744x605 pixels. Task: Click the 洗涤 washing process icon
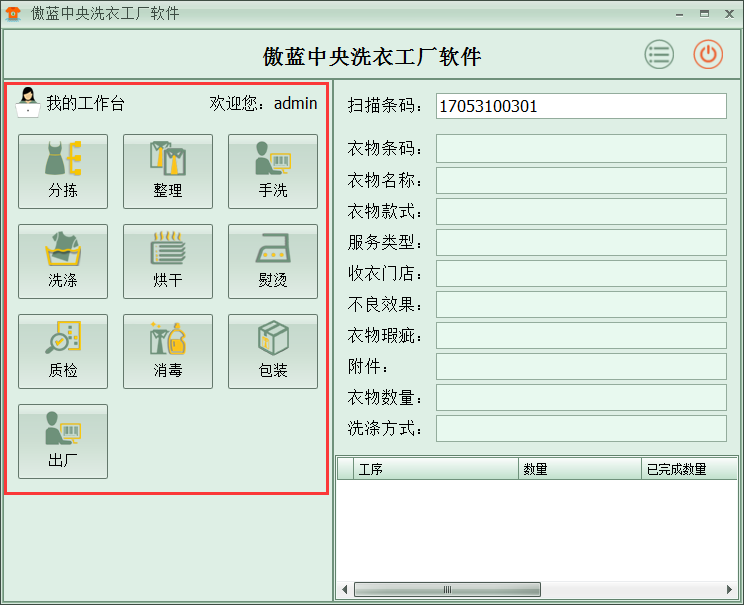[x=62, y=261]
